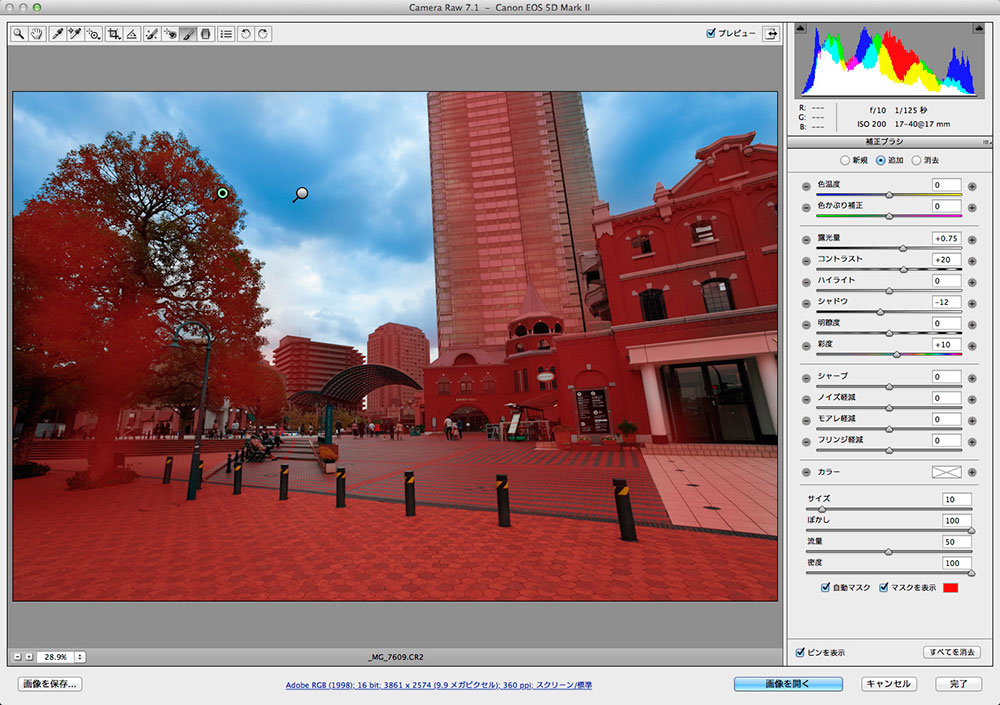Click the red mask overlay color swatch
1000x705 pixels.
coord(950,588)
